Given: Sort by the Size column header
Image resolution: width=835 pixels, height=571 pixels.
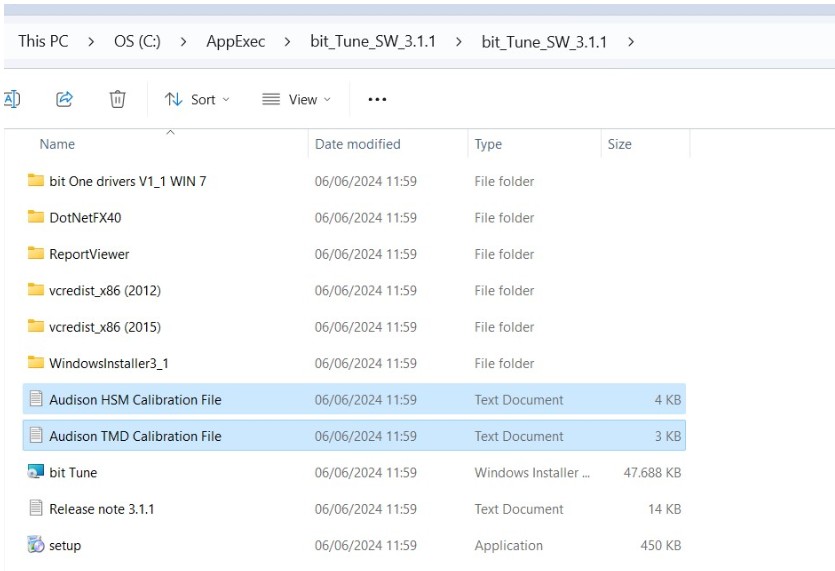Looking at the screenshot, I should tap(619, 144).
